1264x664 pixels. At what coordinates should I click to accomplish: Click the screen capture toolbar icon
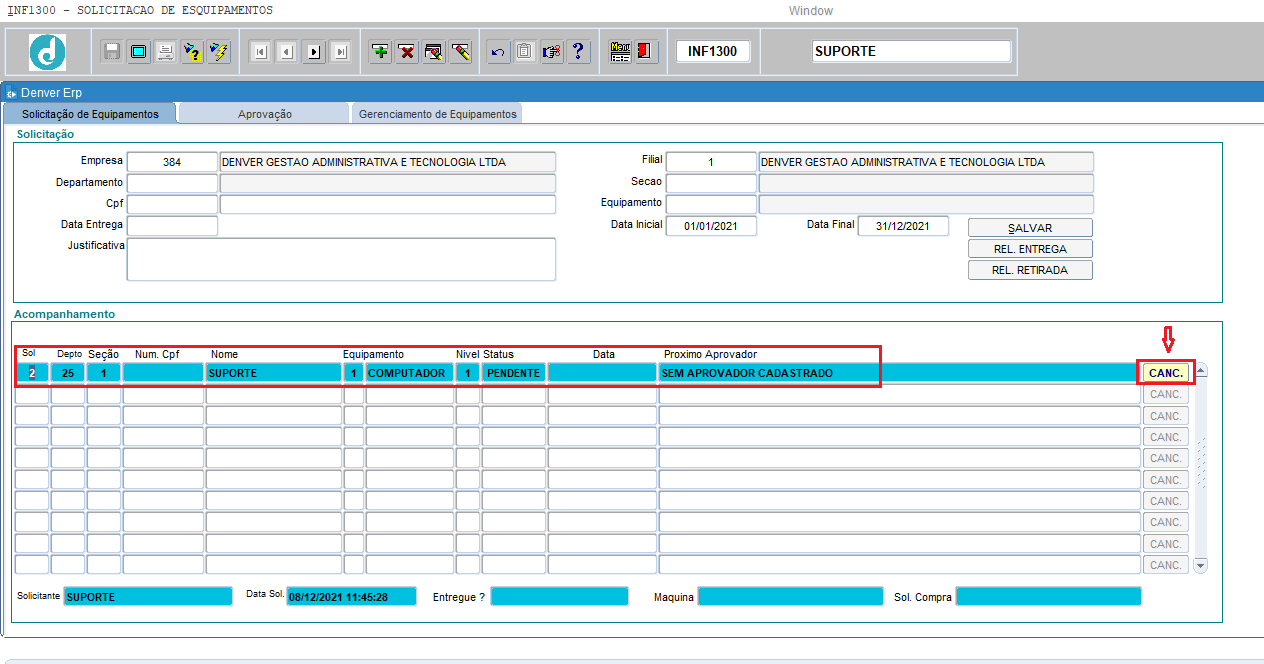coord(139,51)
